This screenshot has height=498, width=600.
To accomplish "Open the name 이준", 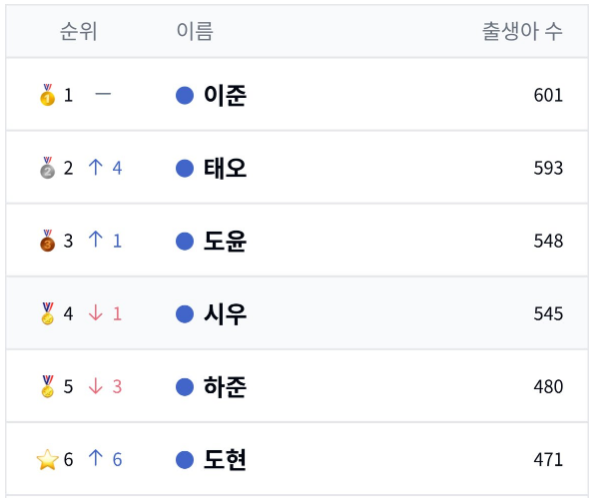I will [224, 95].
